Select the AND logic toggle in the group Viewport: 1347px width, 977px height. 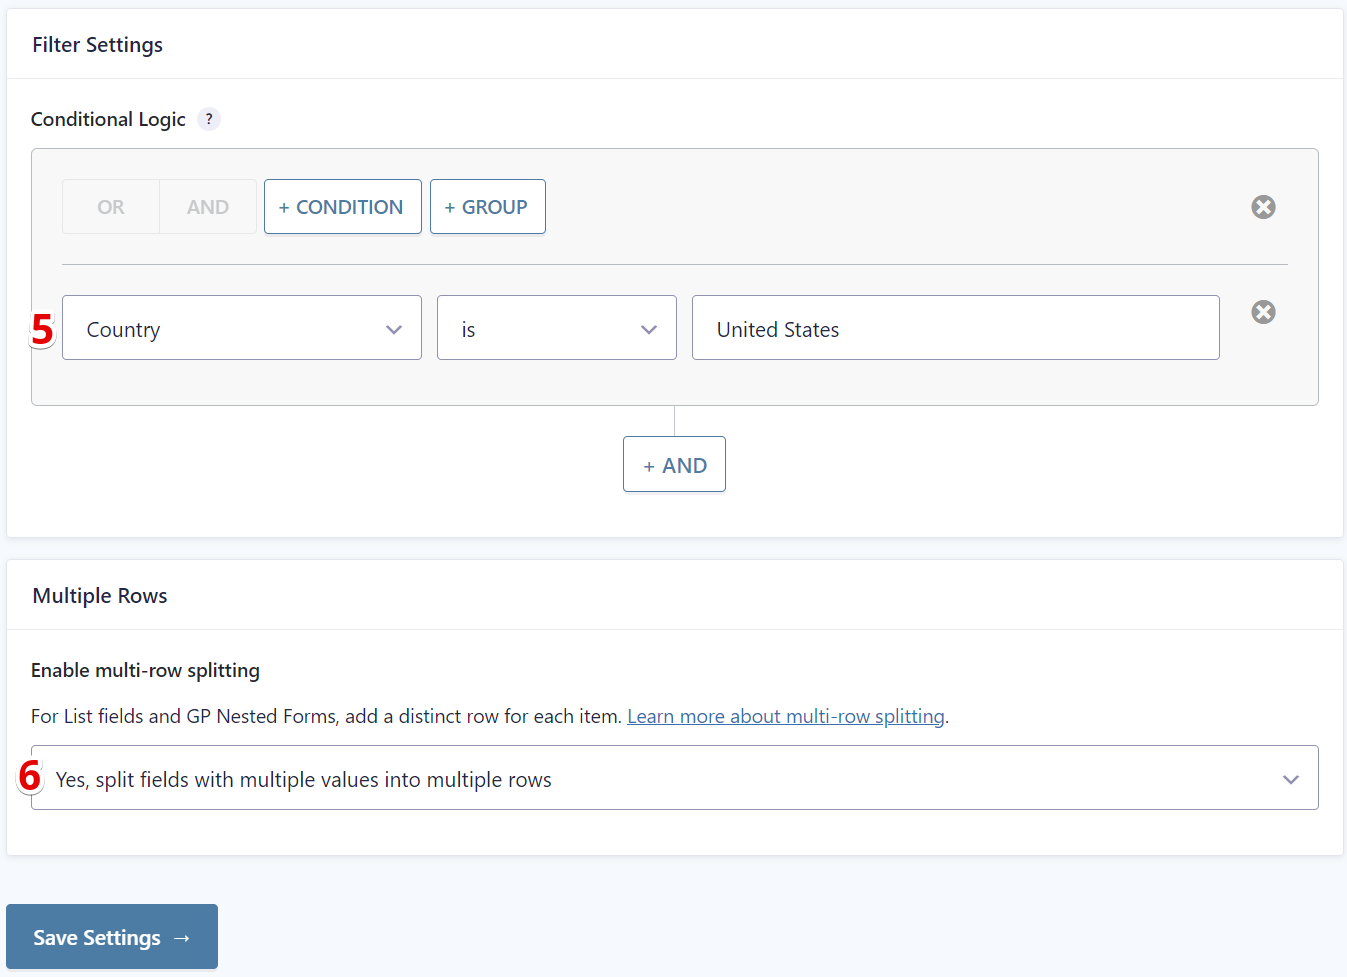[x=208, y=207]
